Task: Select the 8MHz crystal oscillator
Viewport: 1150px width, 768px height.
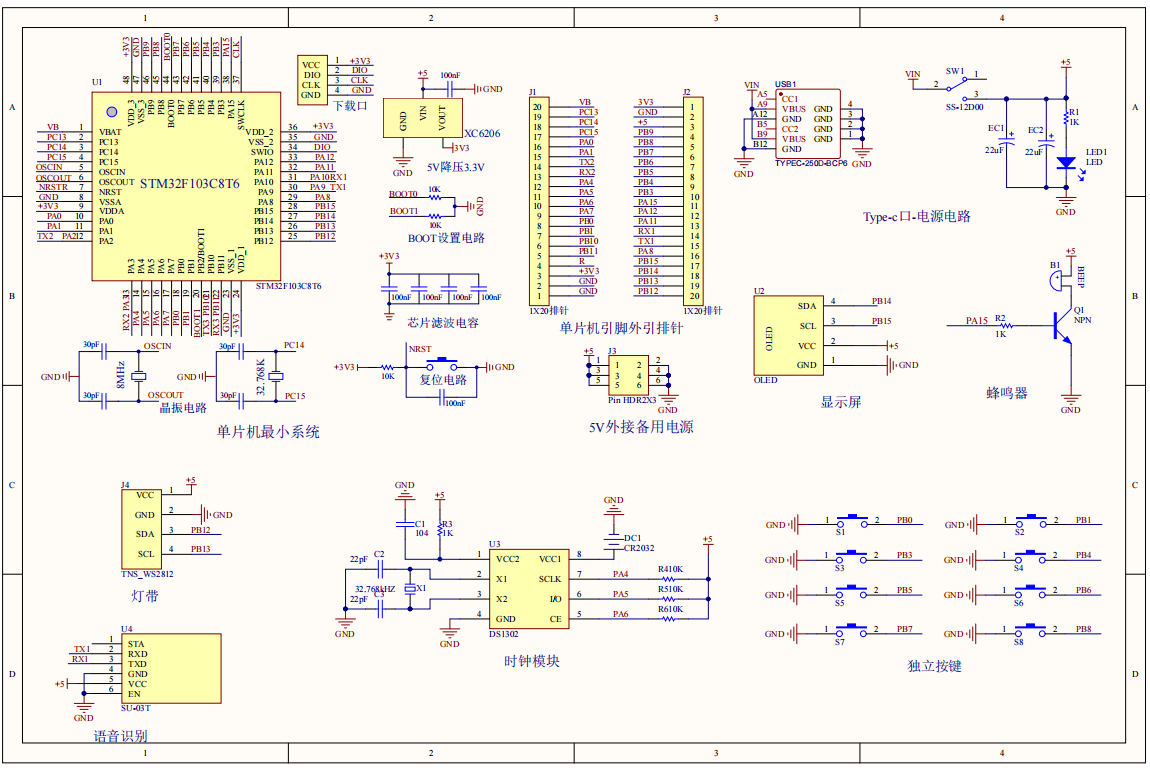Action: click(x=138, y=375)
